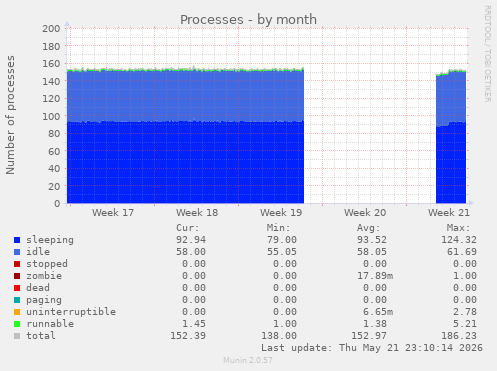
Task: Click sleeping average value 93.52
Action: tap(372, 240)
